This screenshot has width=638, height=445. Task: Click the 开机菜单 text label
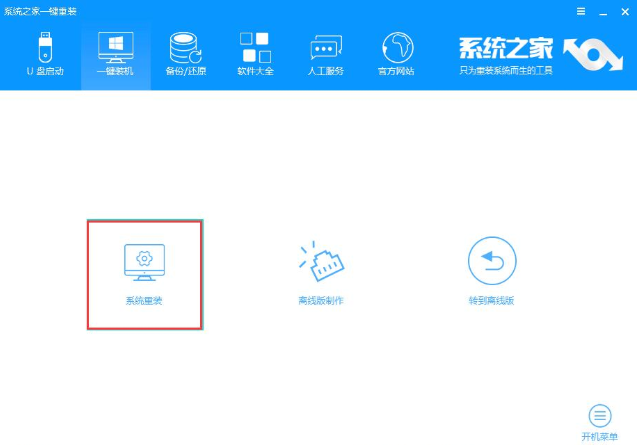600,437
